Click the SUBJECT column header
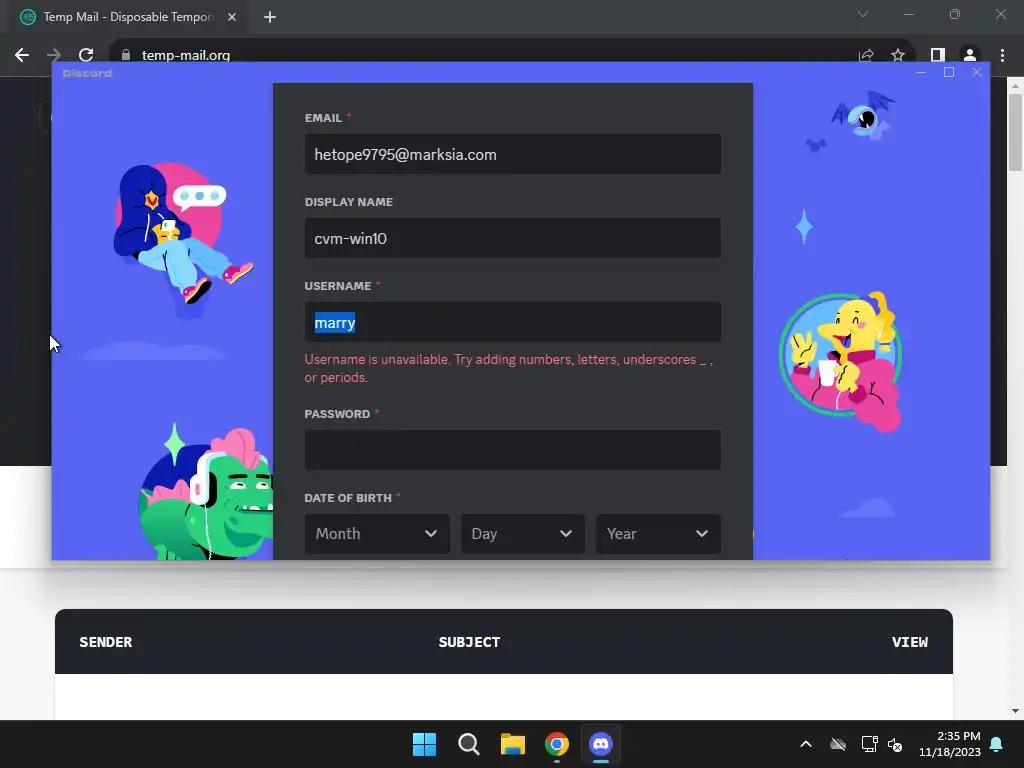Image resolution: width=1024 pixels, height=768 pixels. [x=470, y=642]
